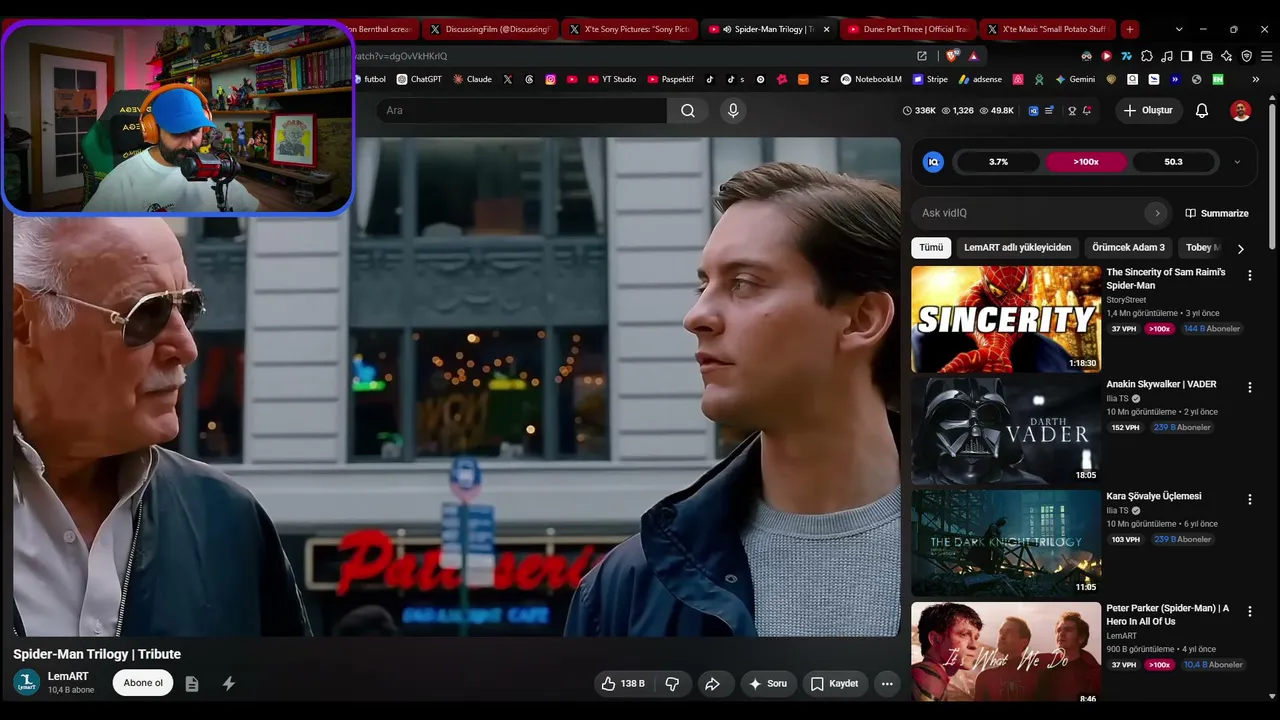Select the Tümü filter chip
This screenshot has height=720, width=1280.
tap(931, 248)
